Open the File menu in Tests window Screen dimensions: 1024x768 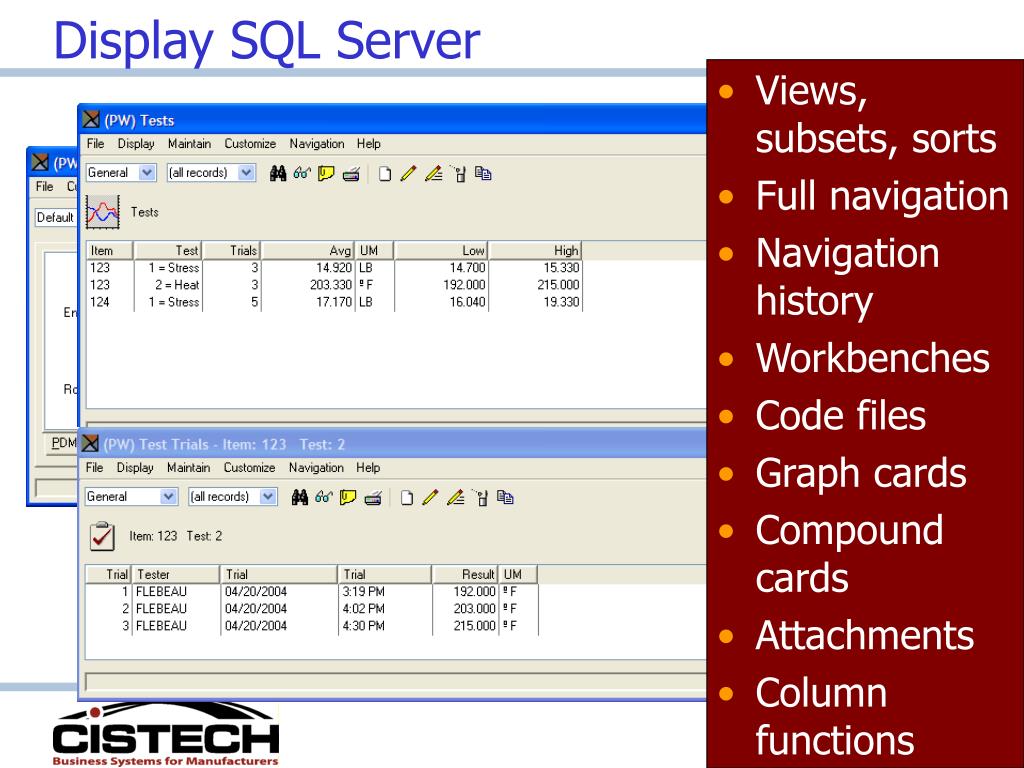pos(95,143)
